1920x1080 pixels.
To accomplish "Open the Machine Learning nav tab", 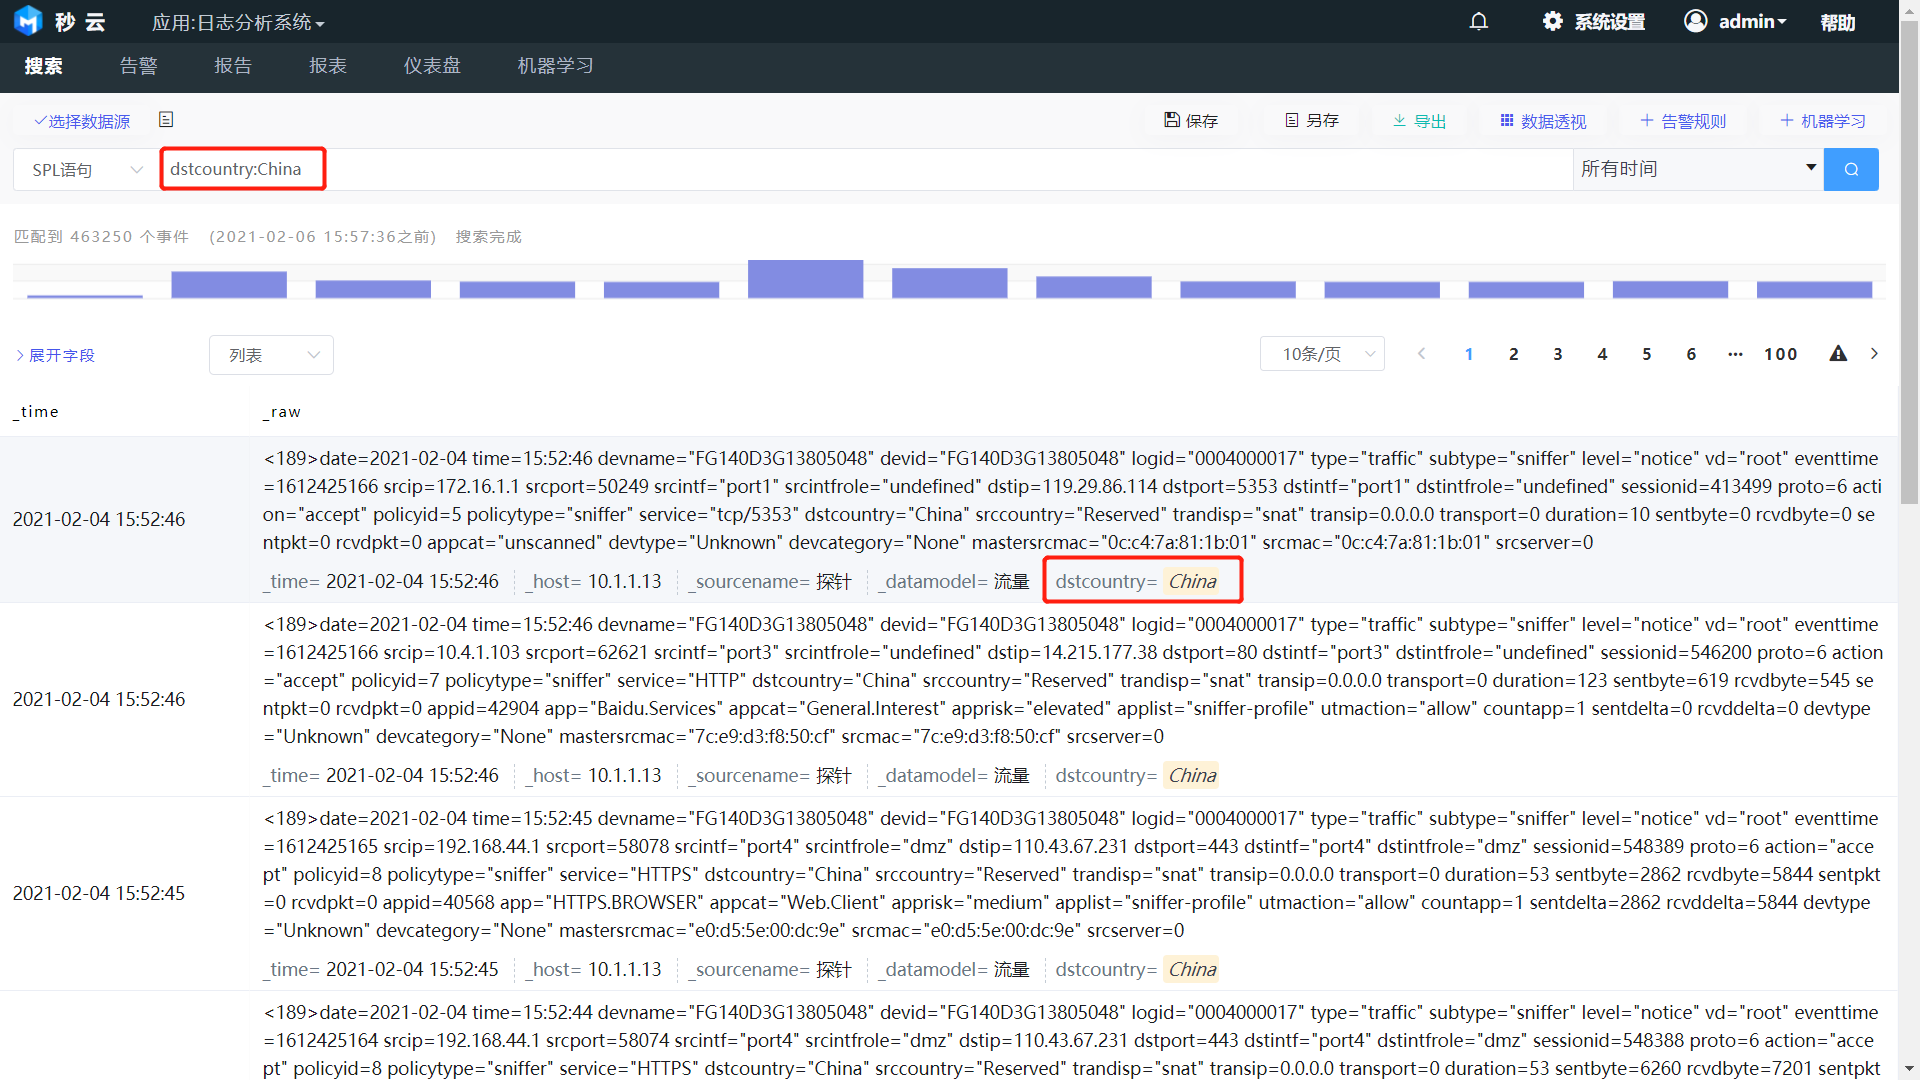I will tap(555, 66).
